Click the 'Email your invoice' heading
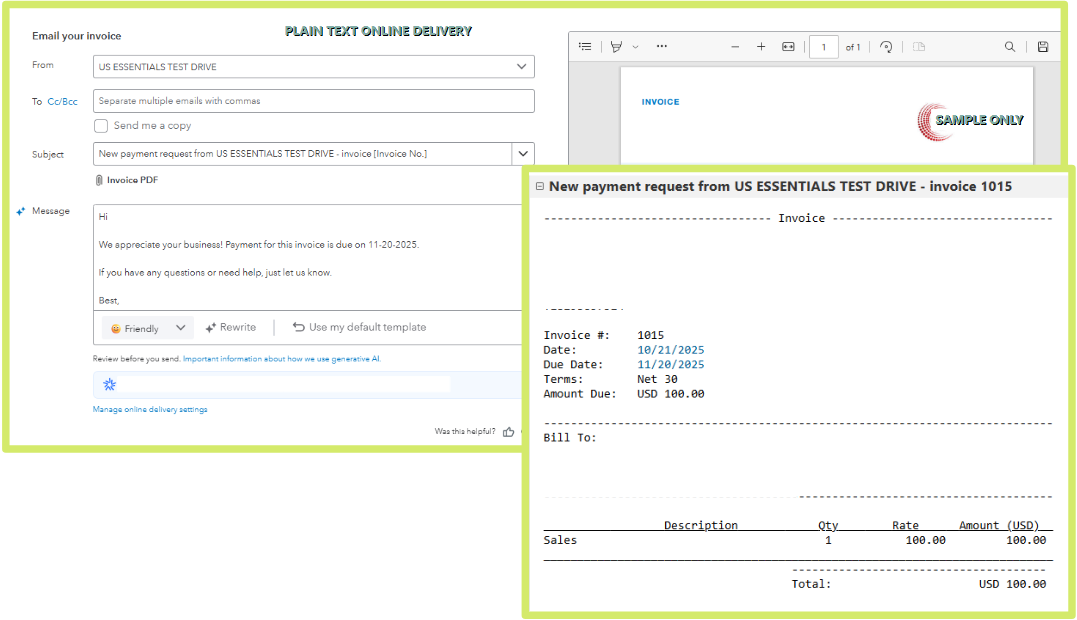This screenshot has width=1077, height=620. pos(76,36)
